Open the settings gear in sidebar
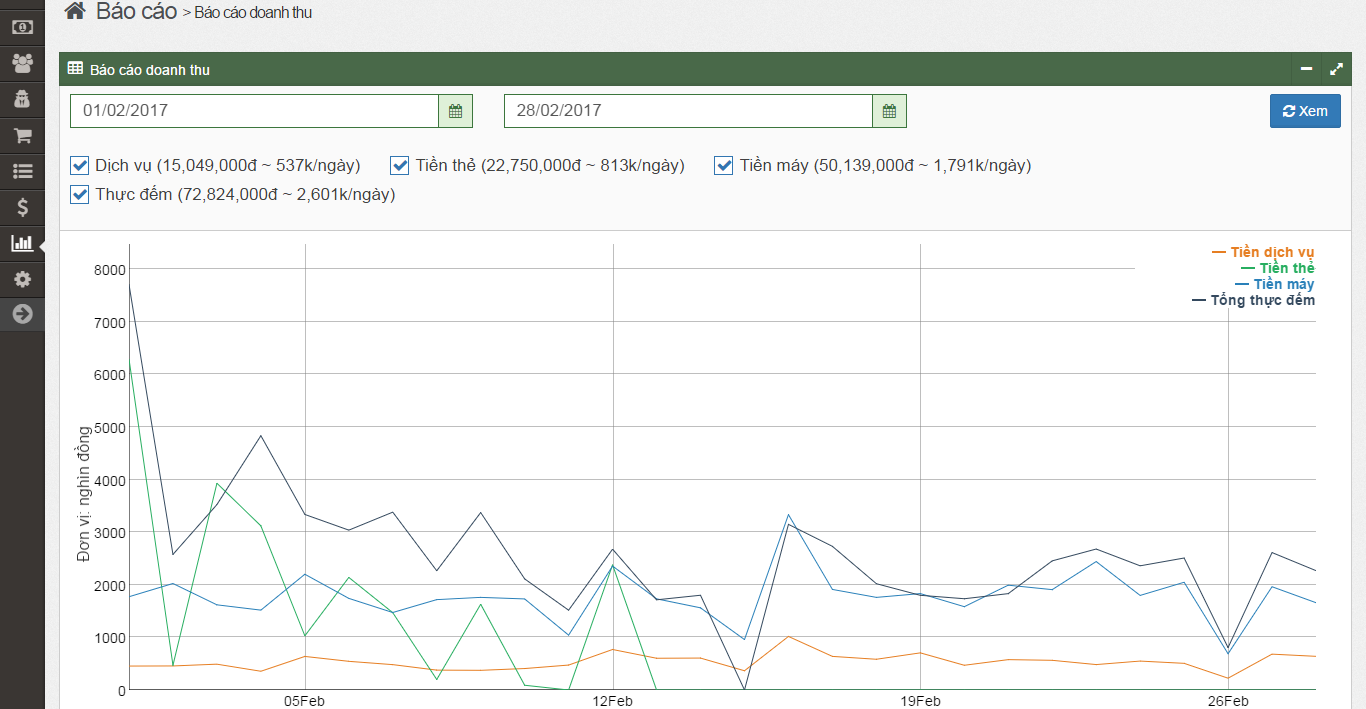The image size is (1366, 709). click(22, 279)
